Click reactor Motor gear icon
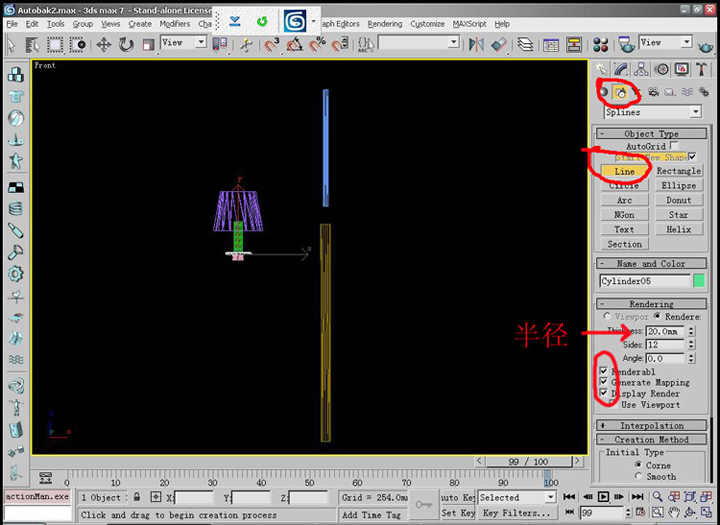The height and width of the screenshot is (525, 720). pyautogui.click(x=16, y=274)
